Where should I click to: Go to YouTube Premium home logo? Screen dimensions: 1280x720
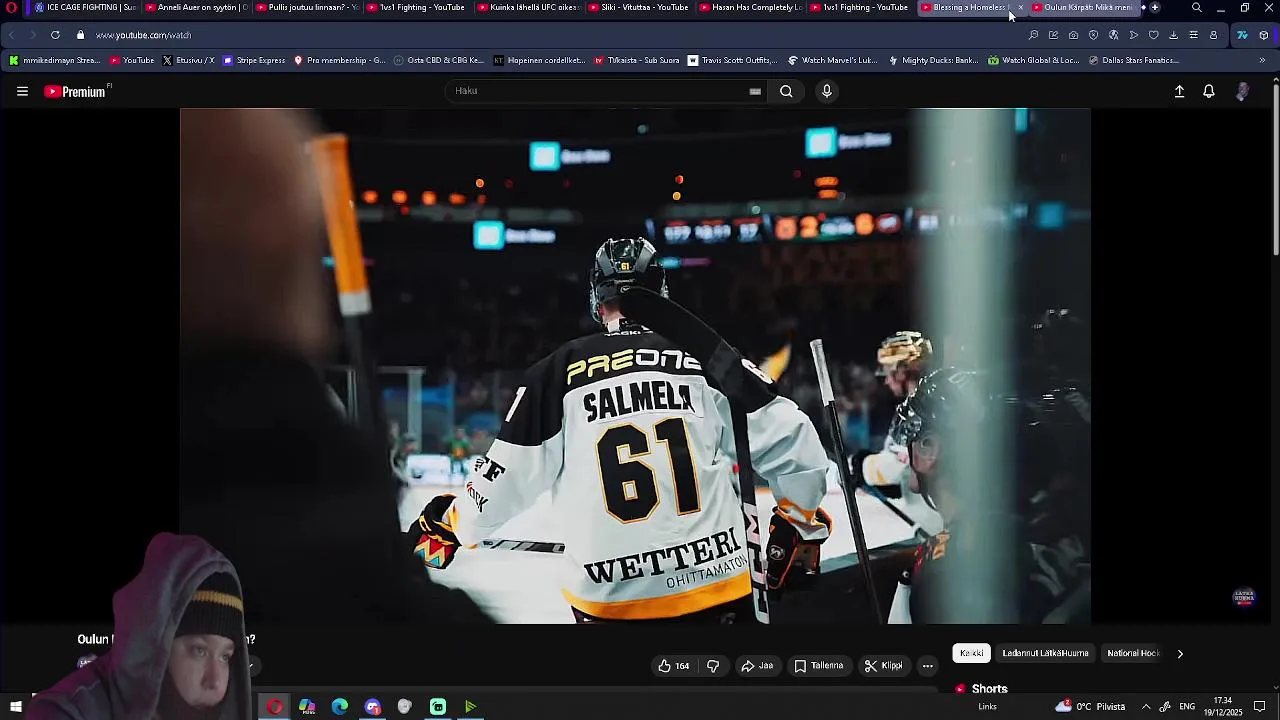(x=76, y=91)
